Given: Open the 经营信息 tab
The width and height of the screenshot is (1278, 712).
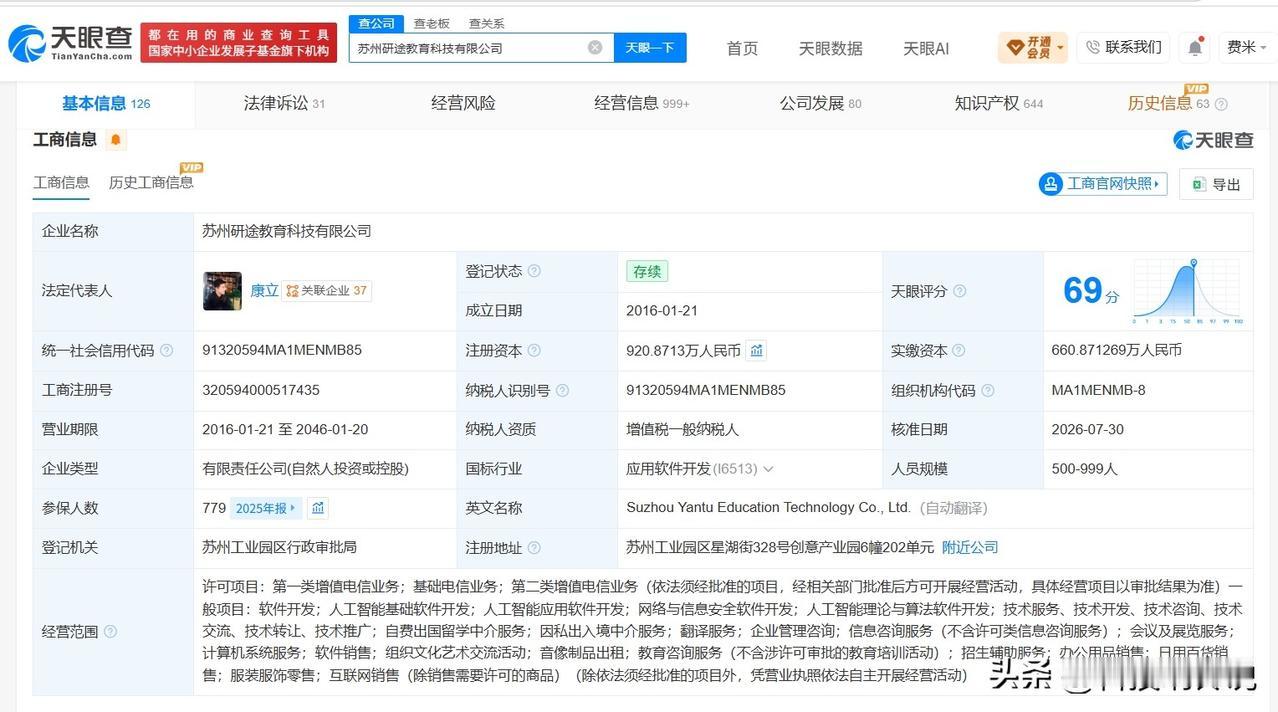Looking at the screenshot, I should pos(641,103).
